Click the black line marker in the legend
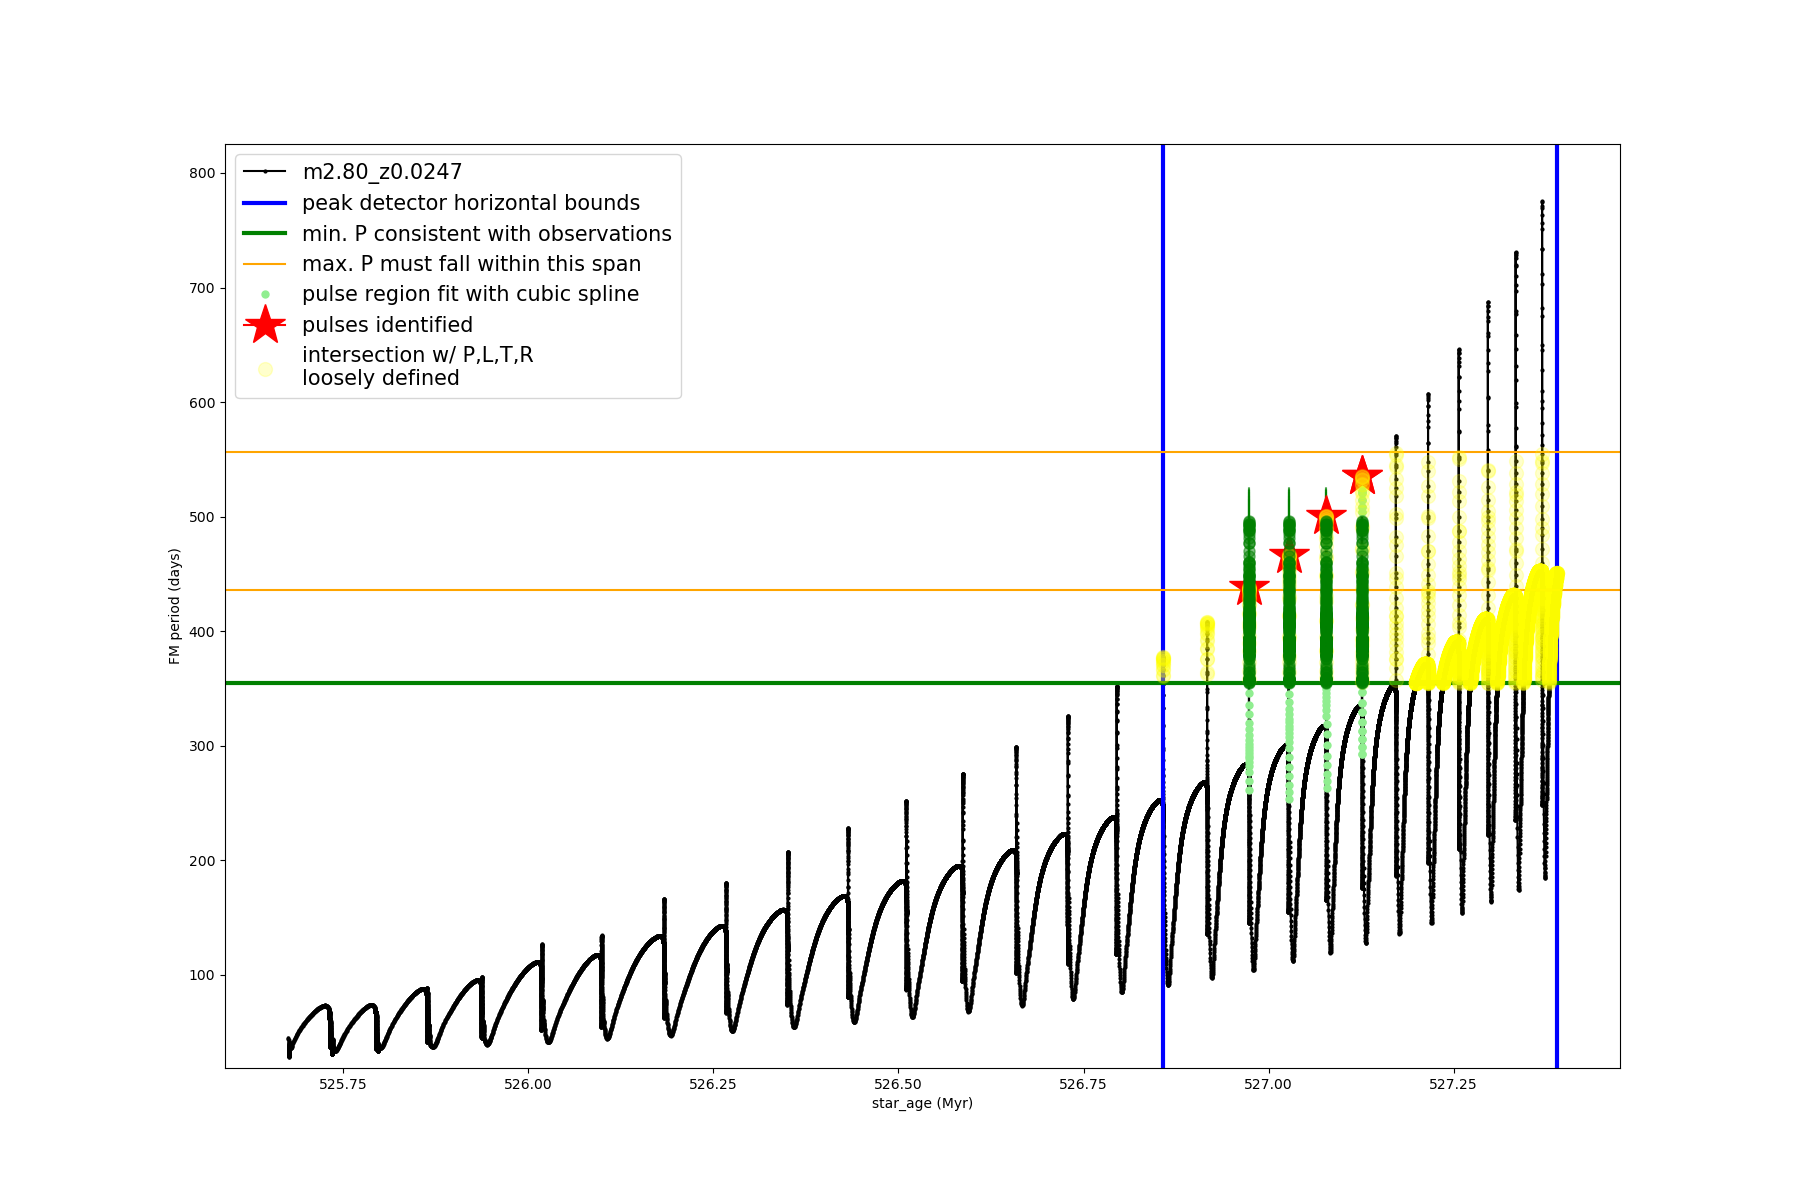Screen dimensions: 1800x1200 click(265, 172)
